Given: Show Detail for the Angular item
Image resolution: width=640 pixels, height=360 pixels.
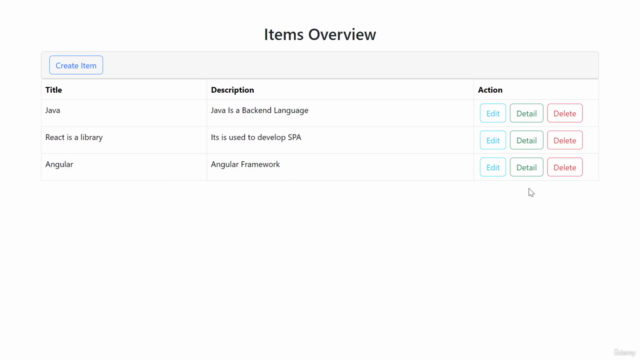Looking at the screenshot, I should coord(527,167).
